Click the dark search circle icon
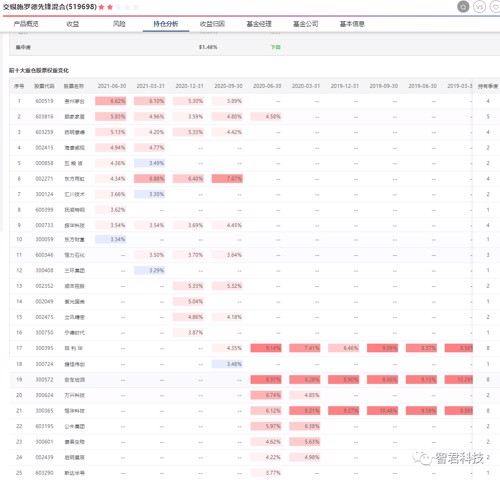The image size is (500, 480). pos(463,7)
